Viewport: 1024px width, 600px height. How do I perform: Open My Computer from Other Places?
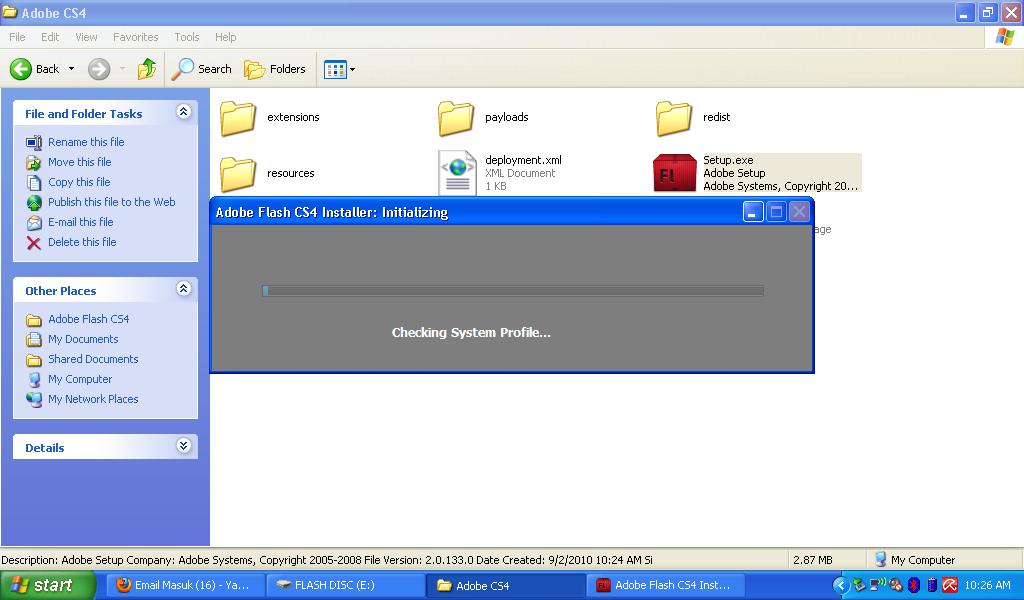pos(80,379)
